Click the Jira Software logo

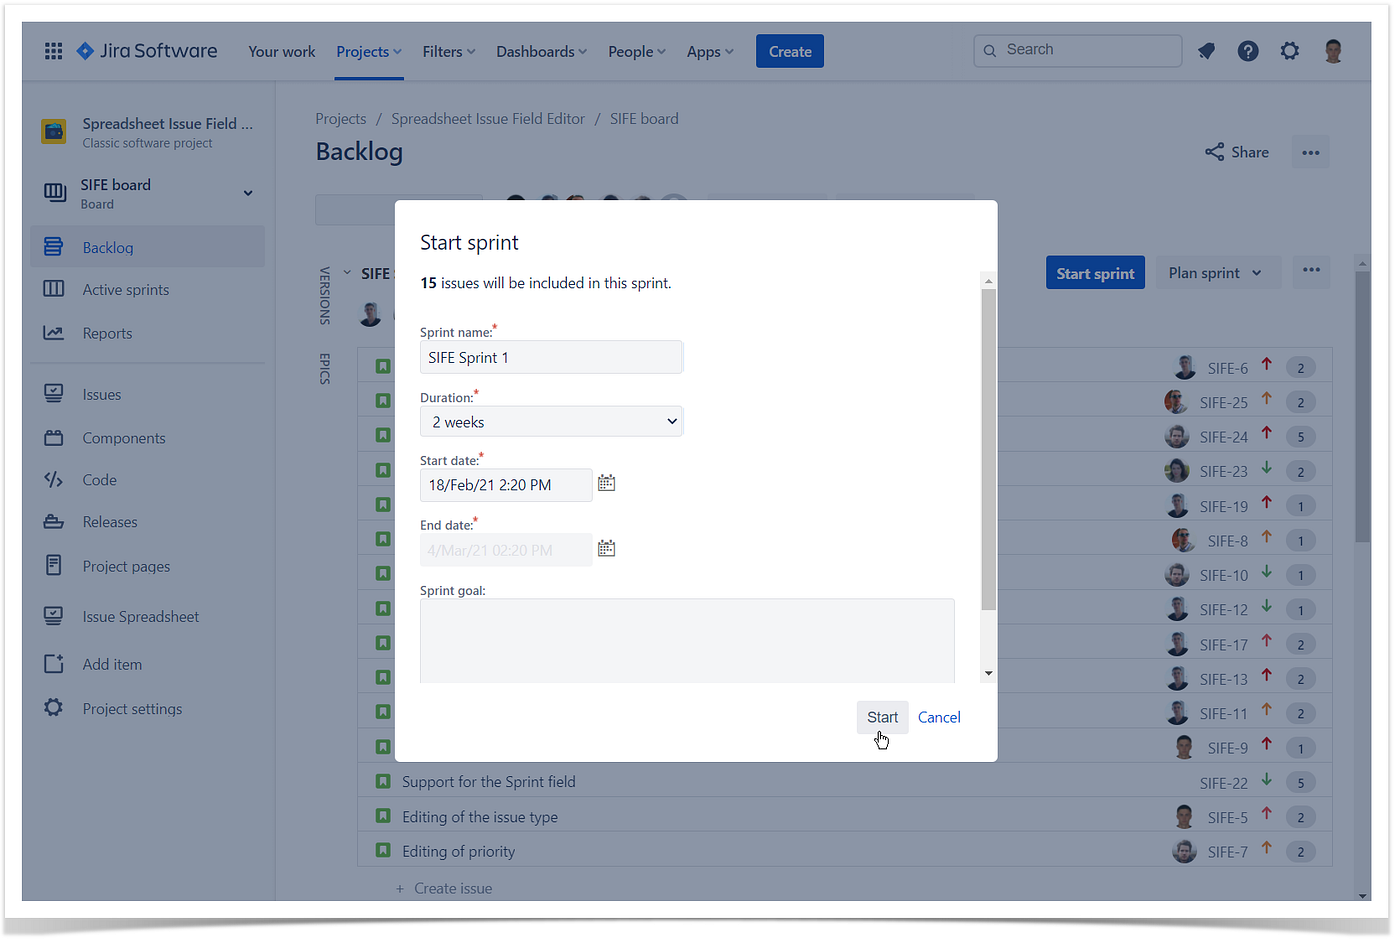pyautogui.click(x=147, y=51)
